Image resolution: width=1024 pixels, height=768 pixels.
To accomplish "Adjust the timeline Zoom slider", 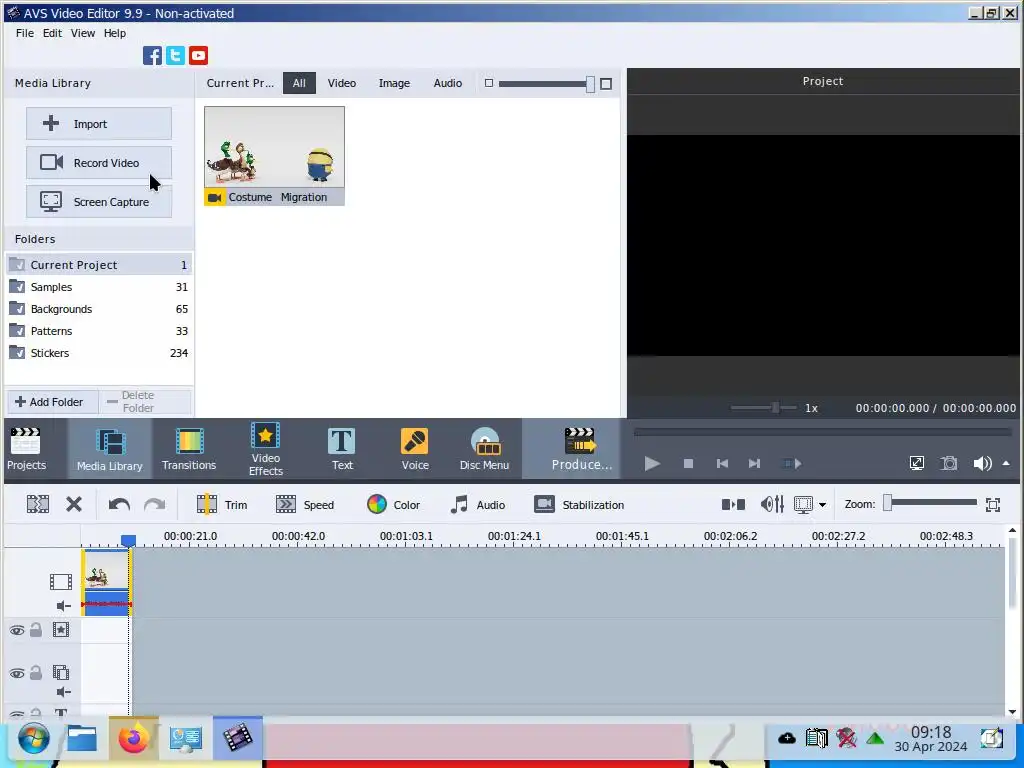I will coord(888,503).
